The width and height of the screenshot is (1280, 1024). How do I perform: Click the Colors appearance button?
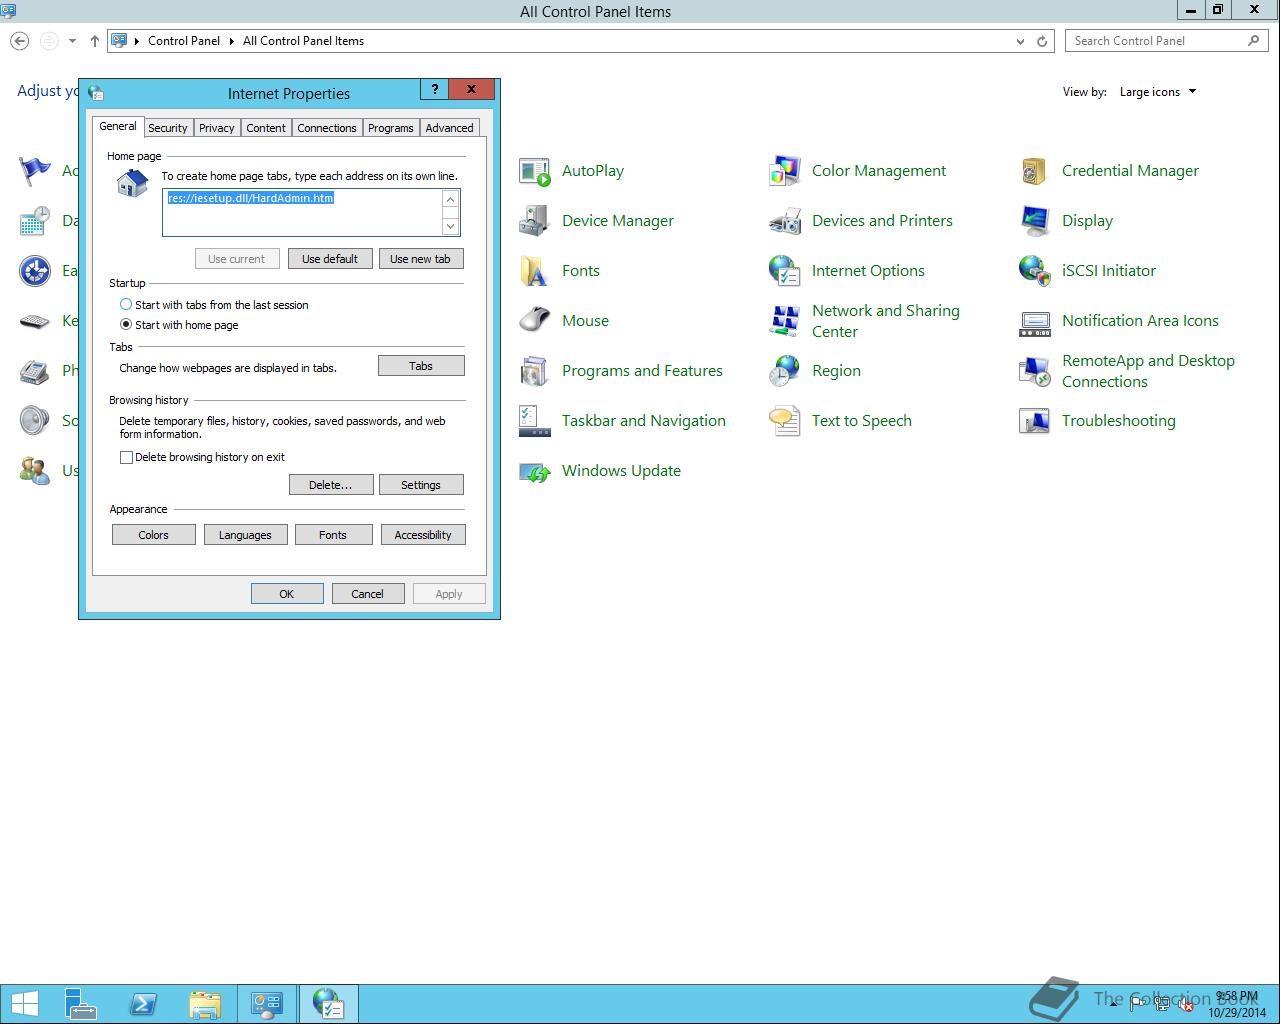153,535
